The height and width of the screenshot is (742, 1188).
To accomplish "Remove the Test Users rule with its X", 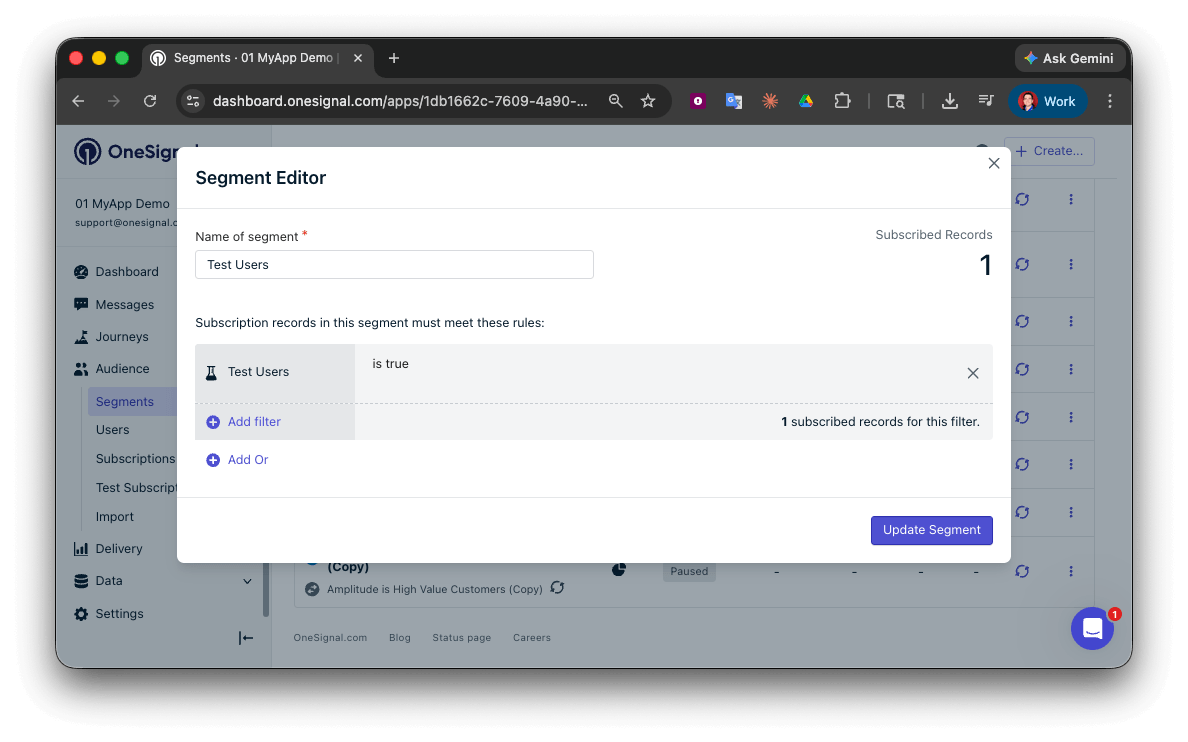I will [x=972, y=372].
